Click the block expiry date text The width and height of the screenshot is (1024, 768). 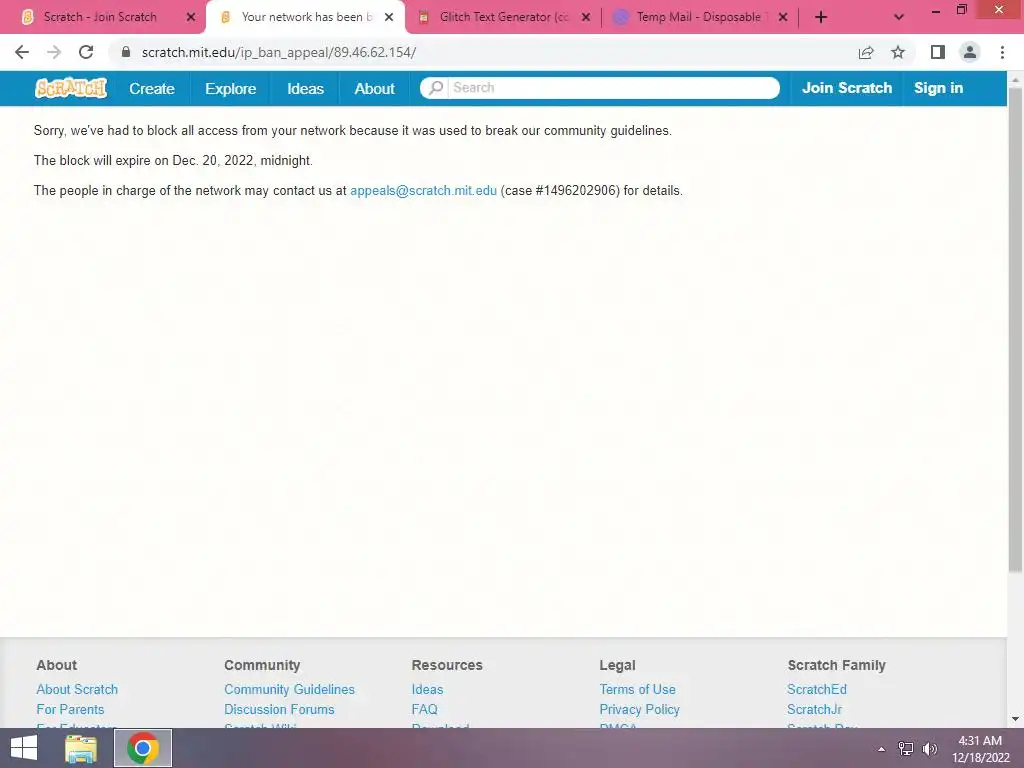(x=173, y=161)
